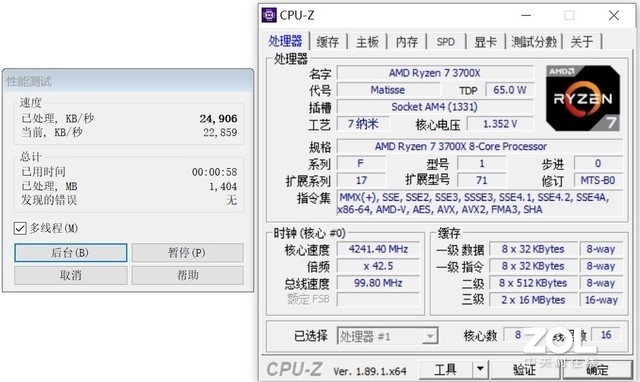The image size is (640, 382).
Task: Click the 确定 button
Action: point(597,370)
